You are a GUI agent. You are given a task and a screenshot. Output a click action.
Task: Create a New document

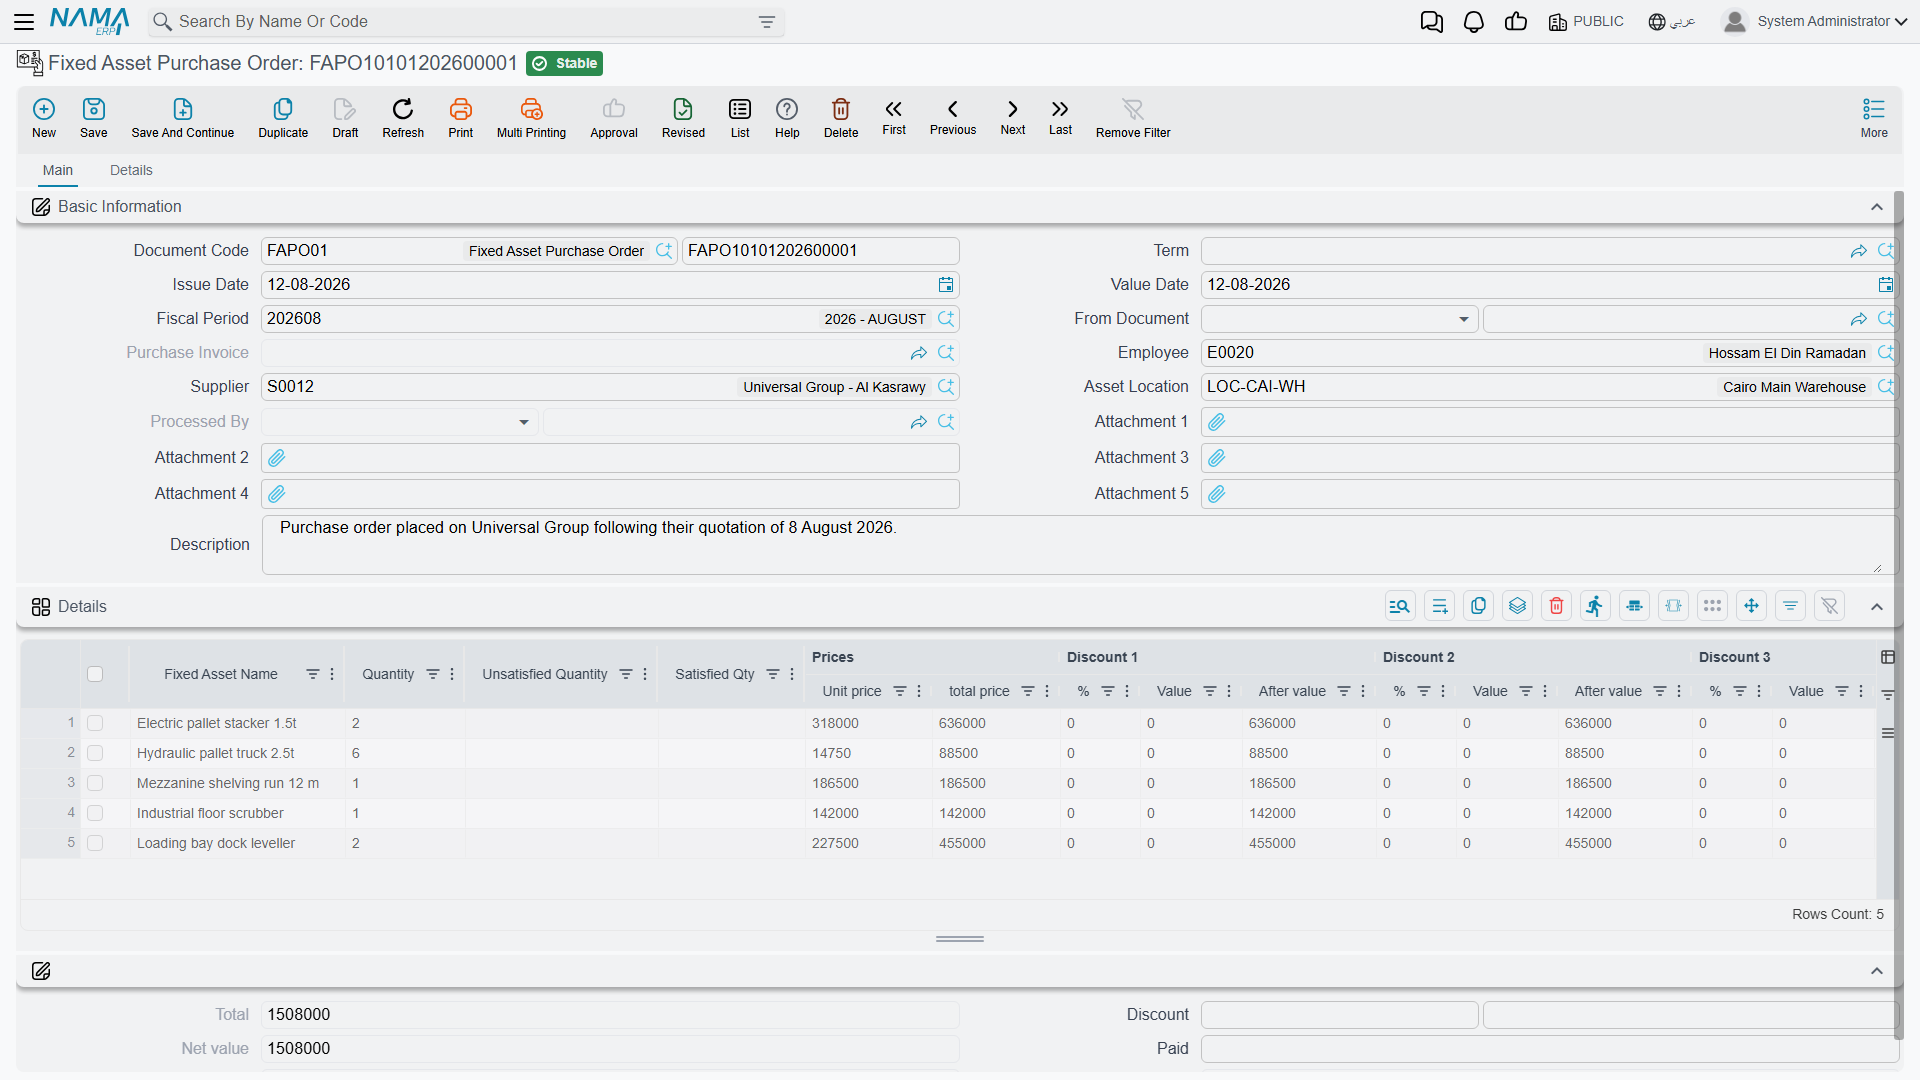(x=44, y=118)
